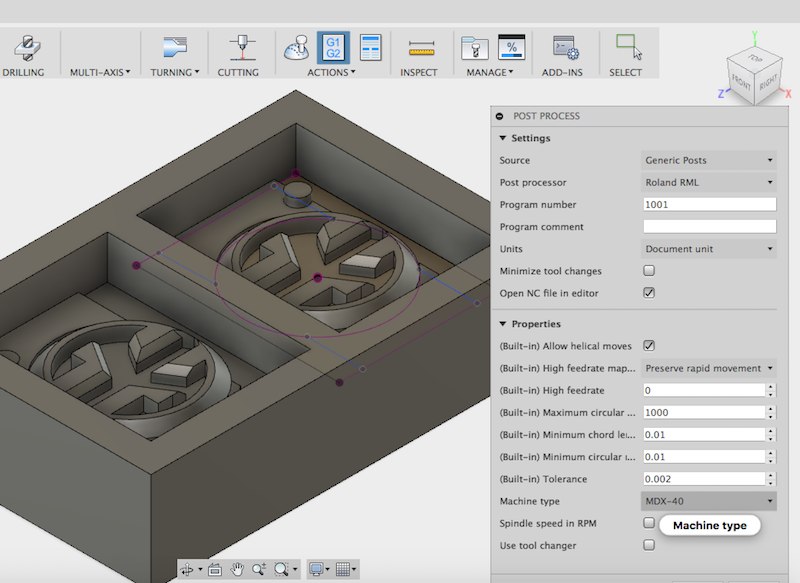Increment the High feedrate stepper
The height and width of the screenshot is (583, 800).
(771, 387)
